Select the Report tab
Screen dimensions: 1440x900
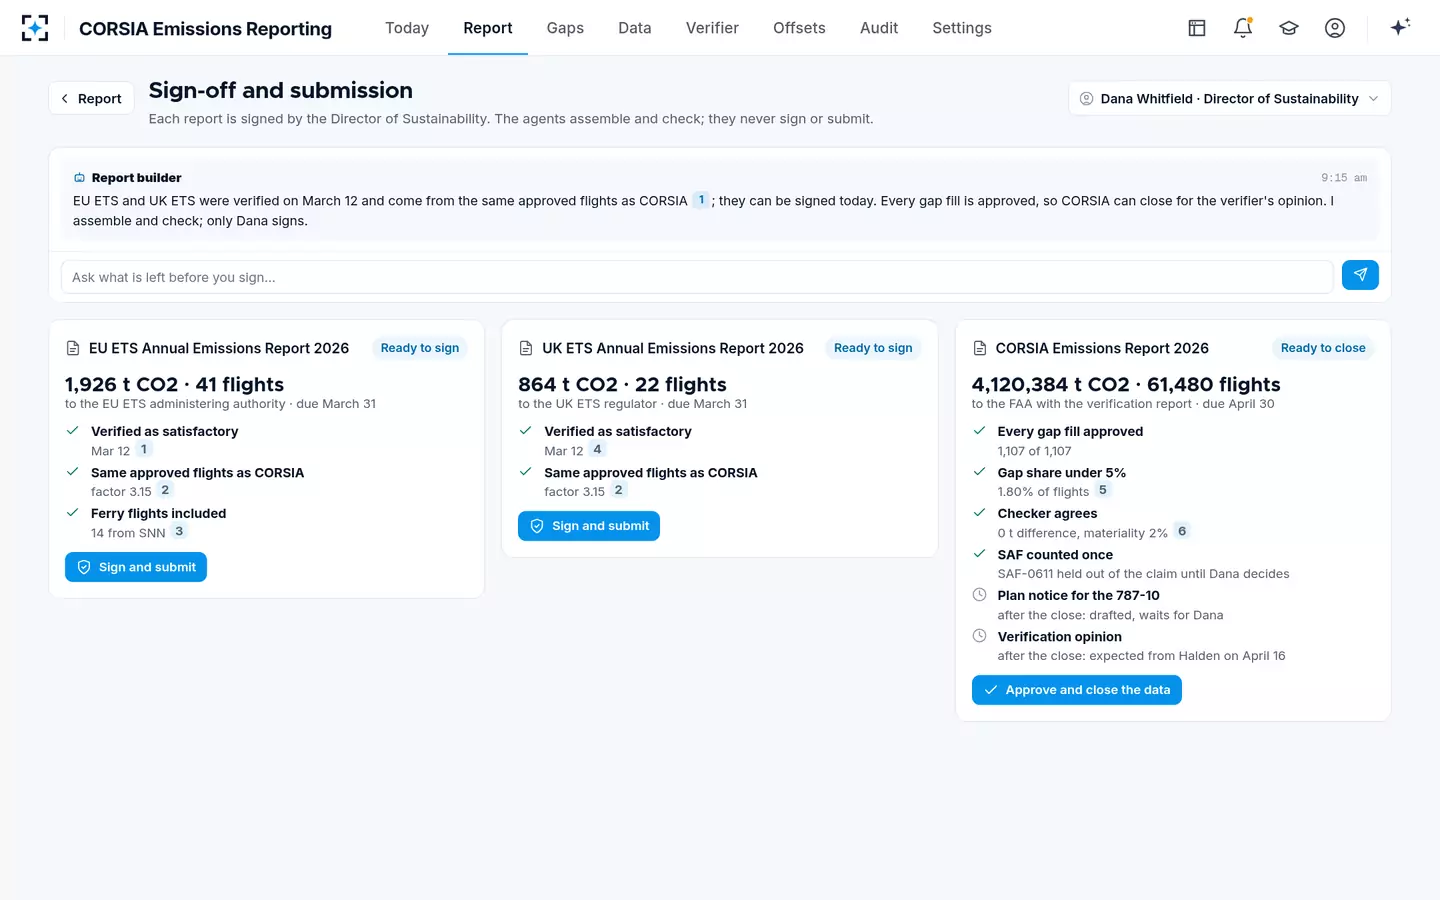(488, 28)
